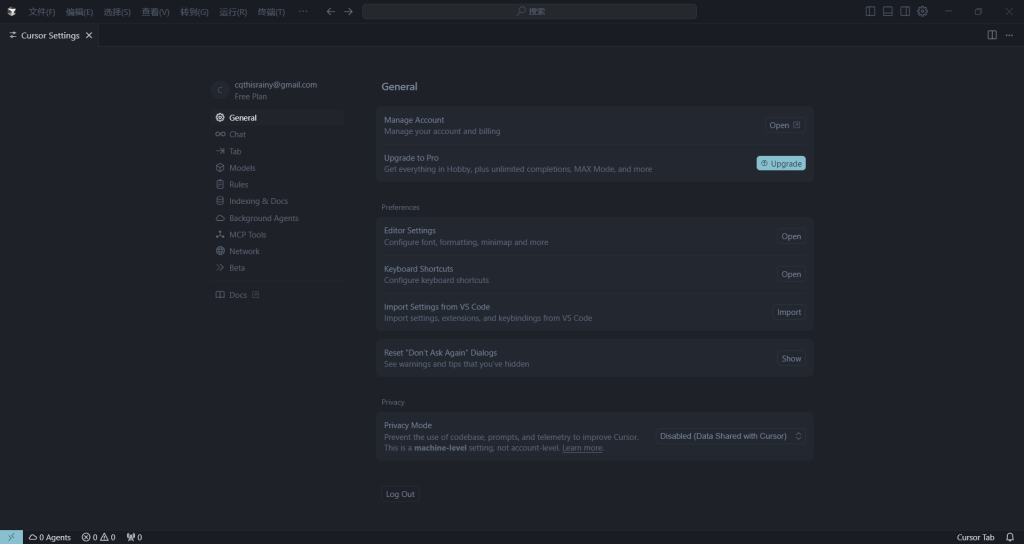
Task: Open problems errors and warnings indicator
Action: tap(98, 537)
